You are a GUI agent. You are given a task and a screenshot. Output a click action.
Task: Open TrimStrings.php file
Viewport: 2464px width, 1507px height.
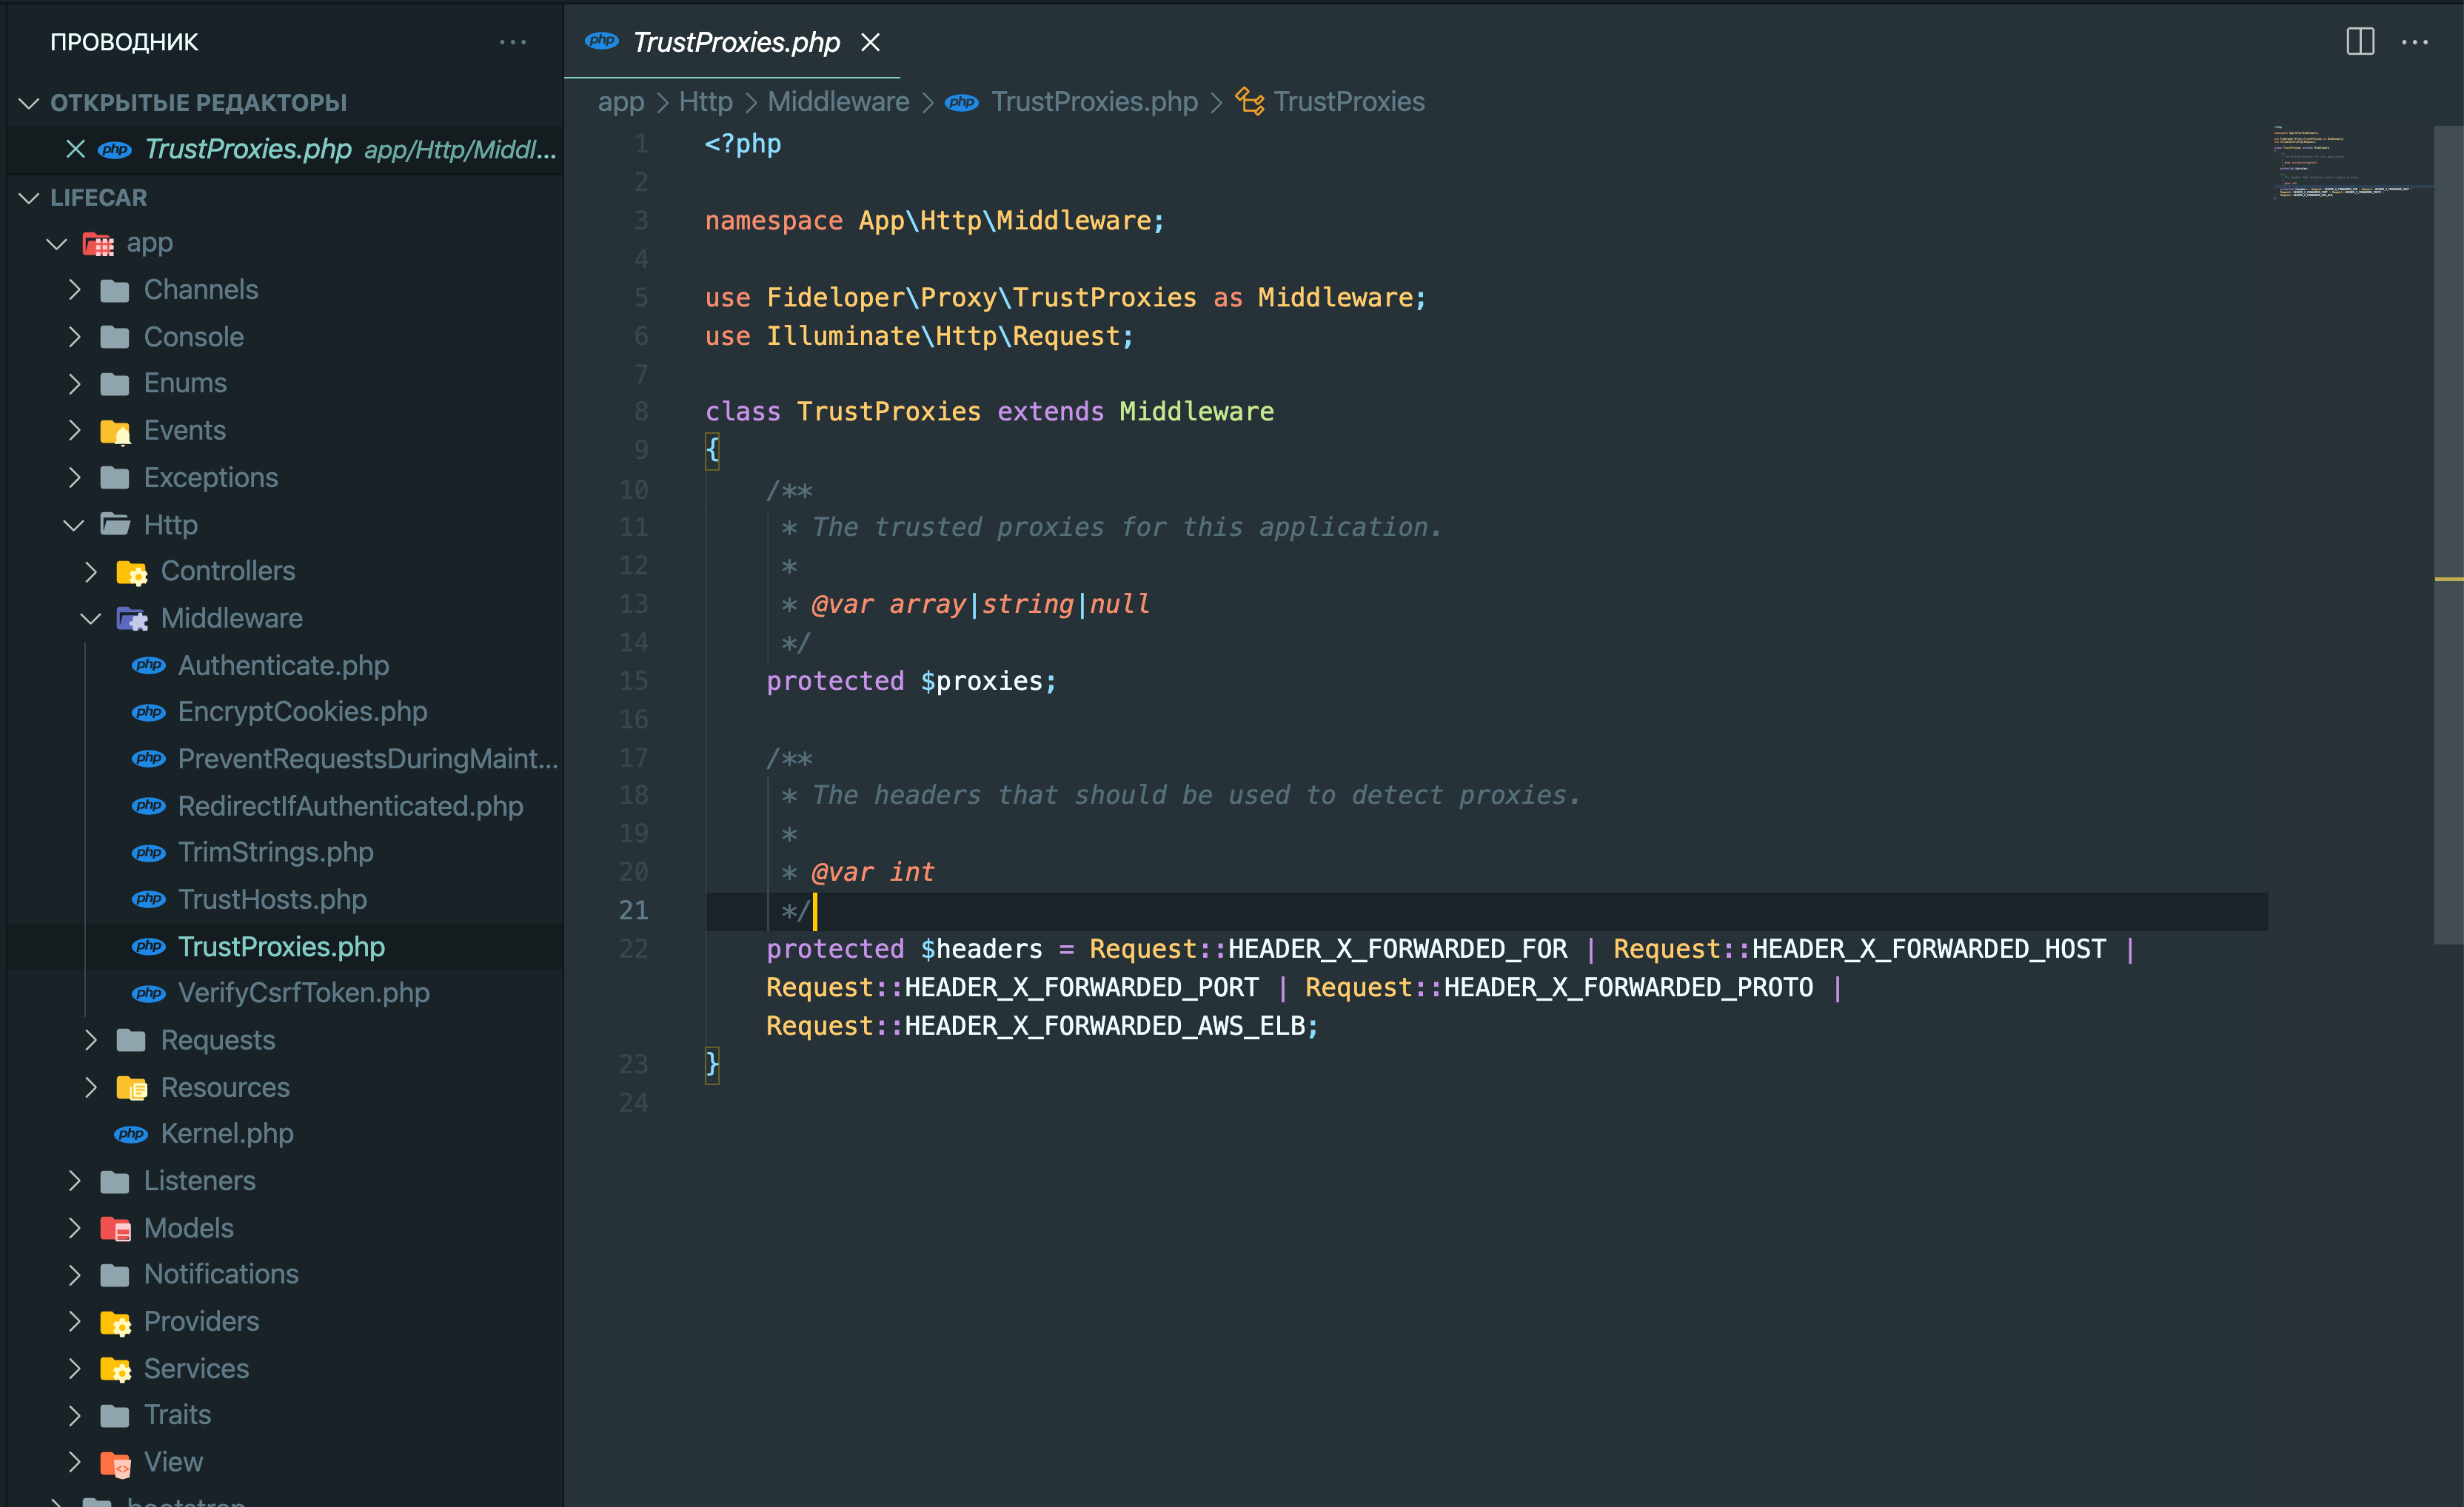coord(276,853)
